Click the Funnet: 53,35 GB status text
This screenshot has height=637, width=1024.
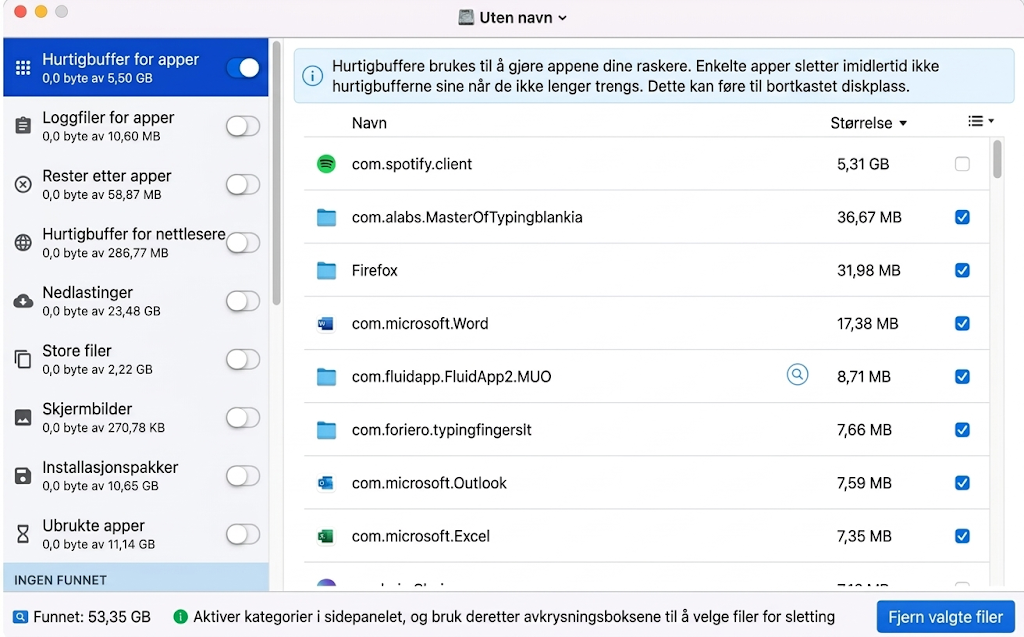(x=92, y=617)
